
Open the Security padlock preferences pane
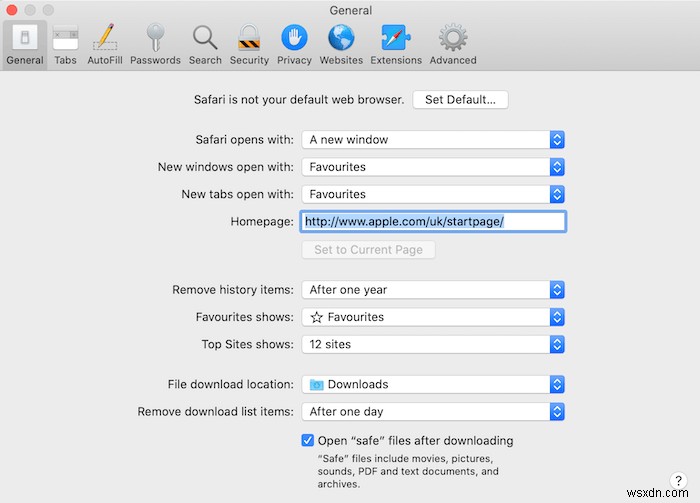click(249, 45)
